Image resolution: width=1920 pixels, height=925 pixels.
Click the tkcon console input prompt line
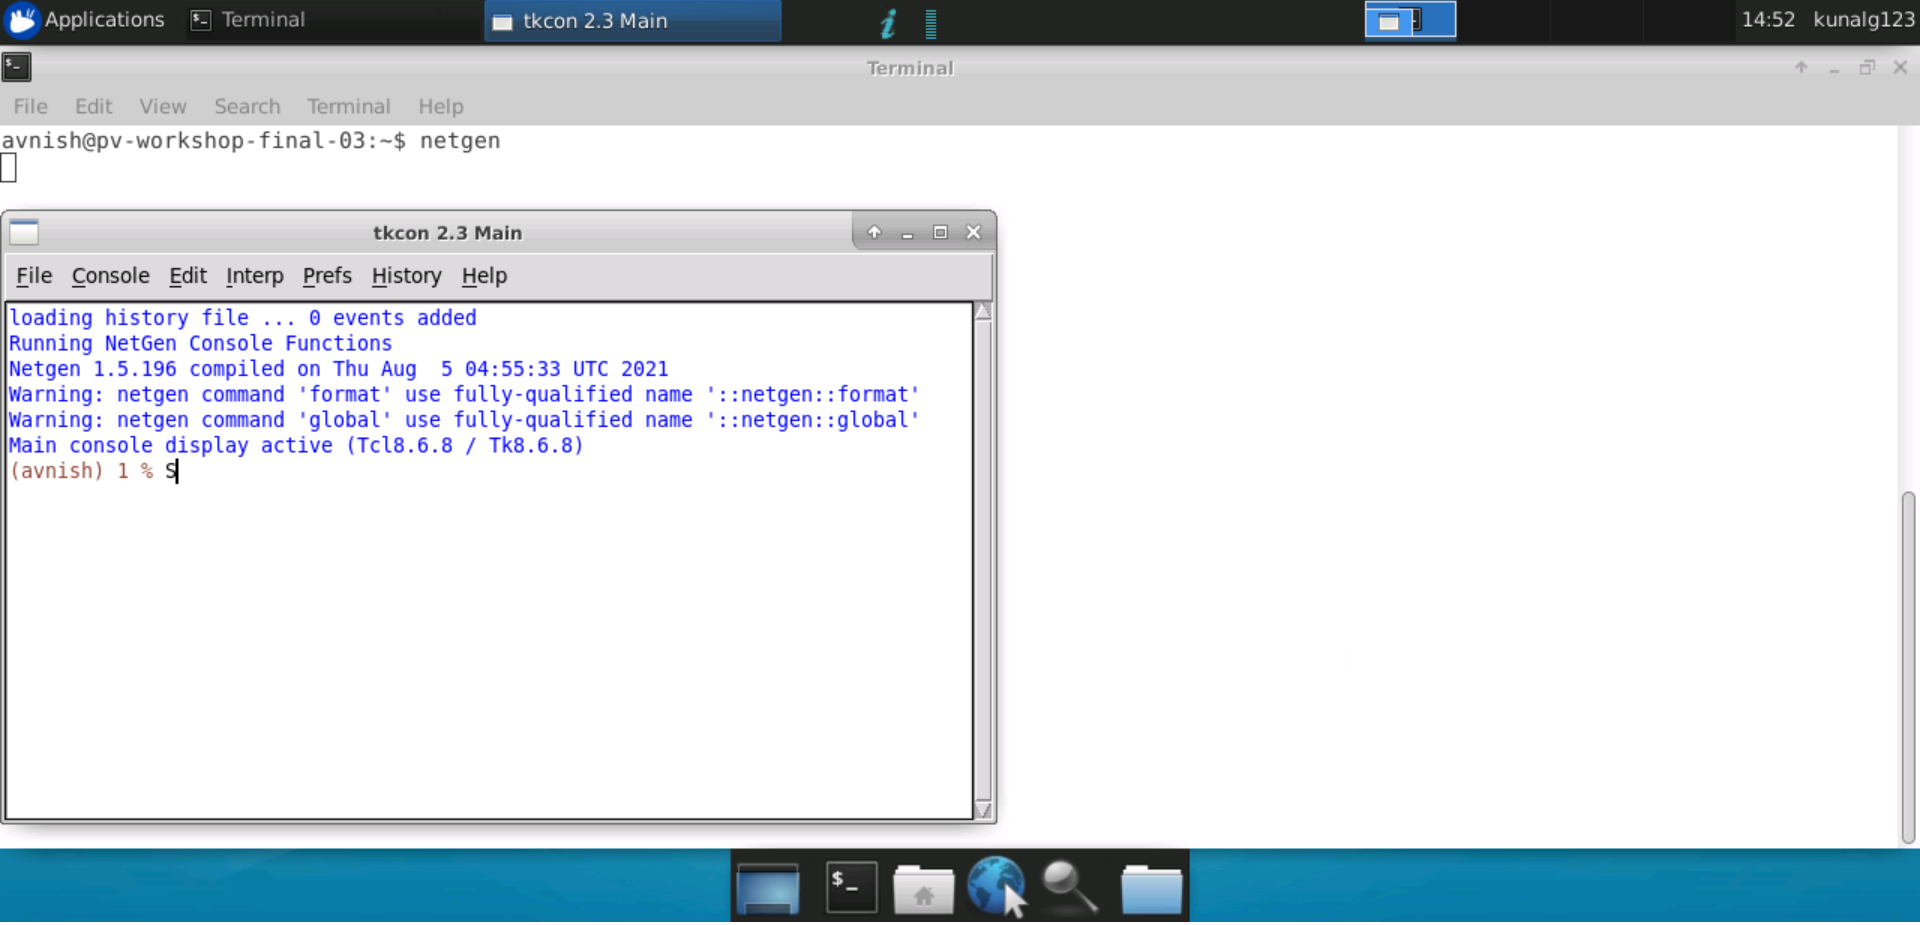(x=170, y=471)
